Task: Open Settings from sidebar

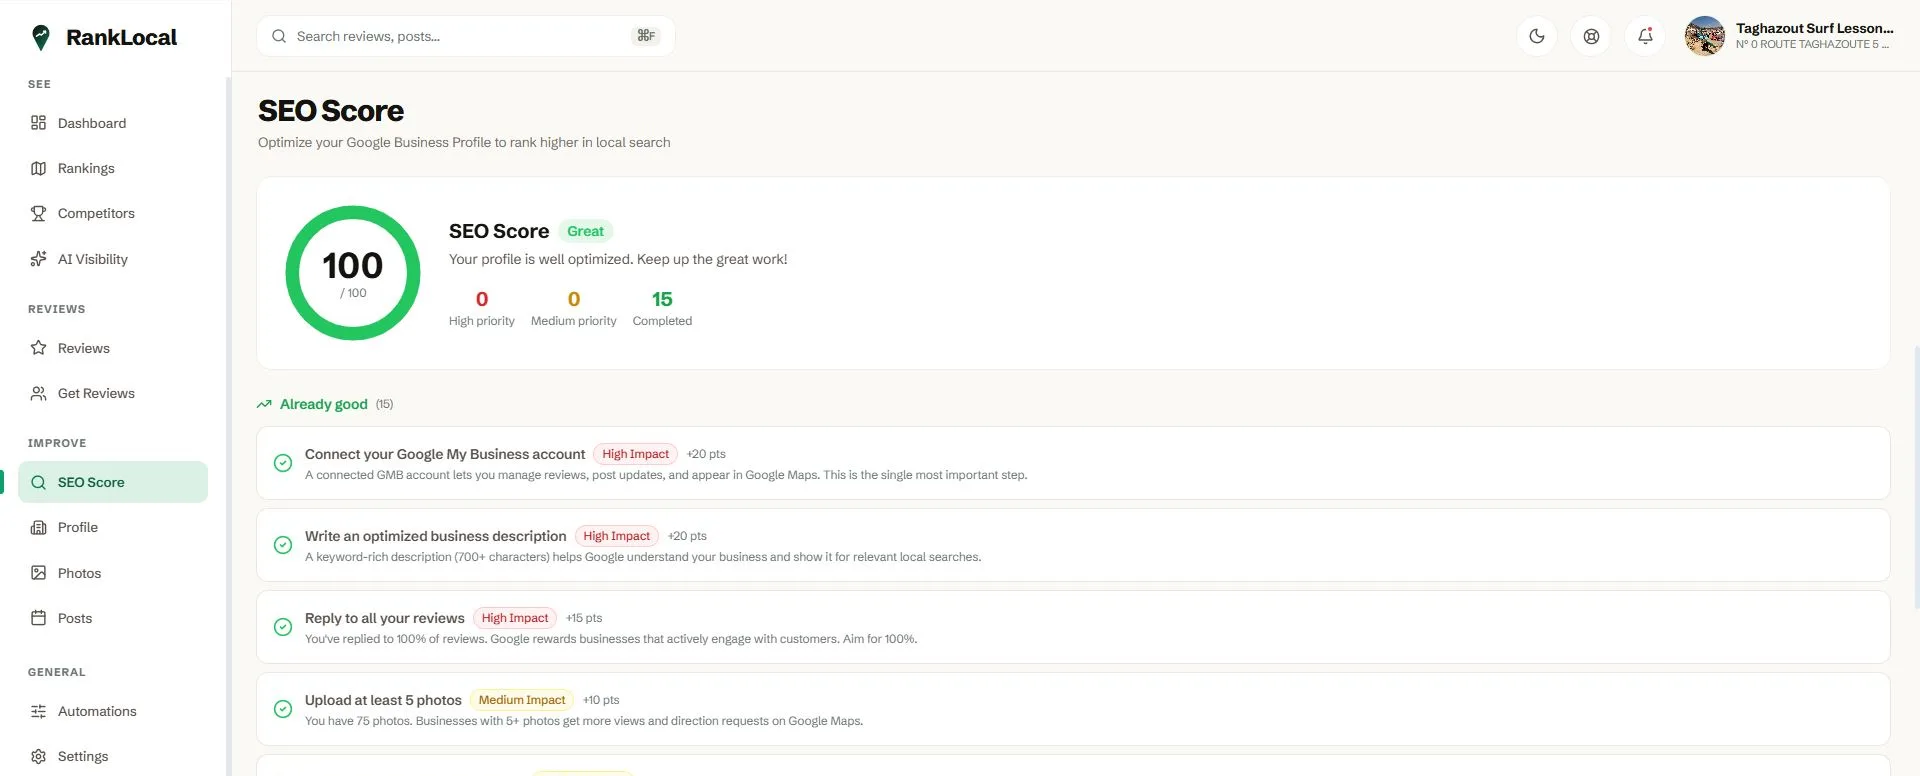Action: click(113, 756)
